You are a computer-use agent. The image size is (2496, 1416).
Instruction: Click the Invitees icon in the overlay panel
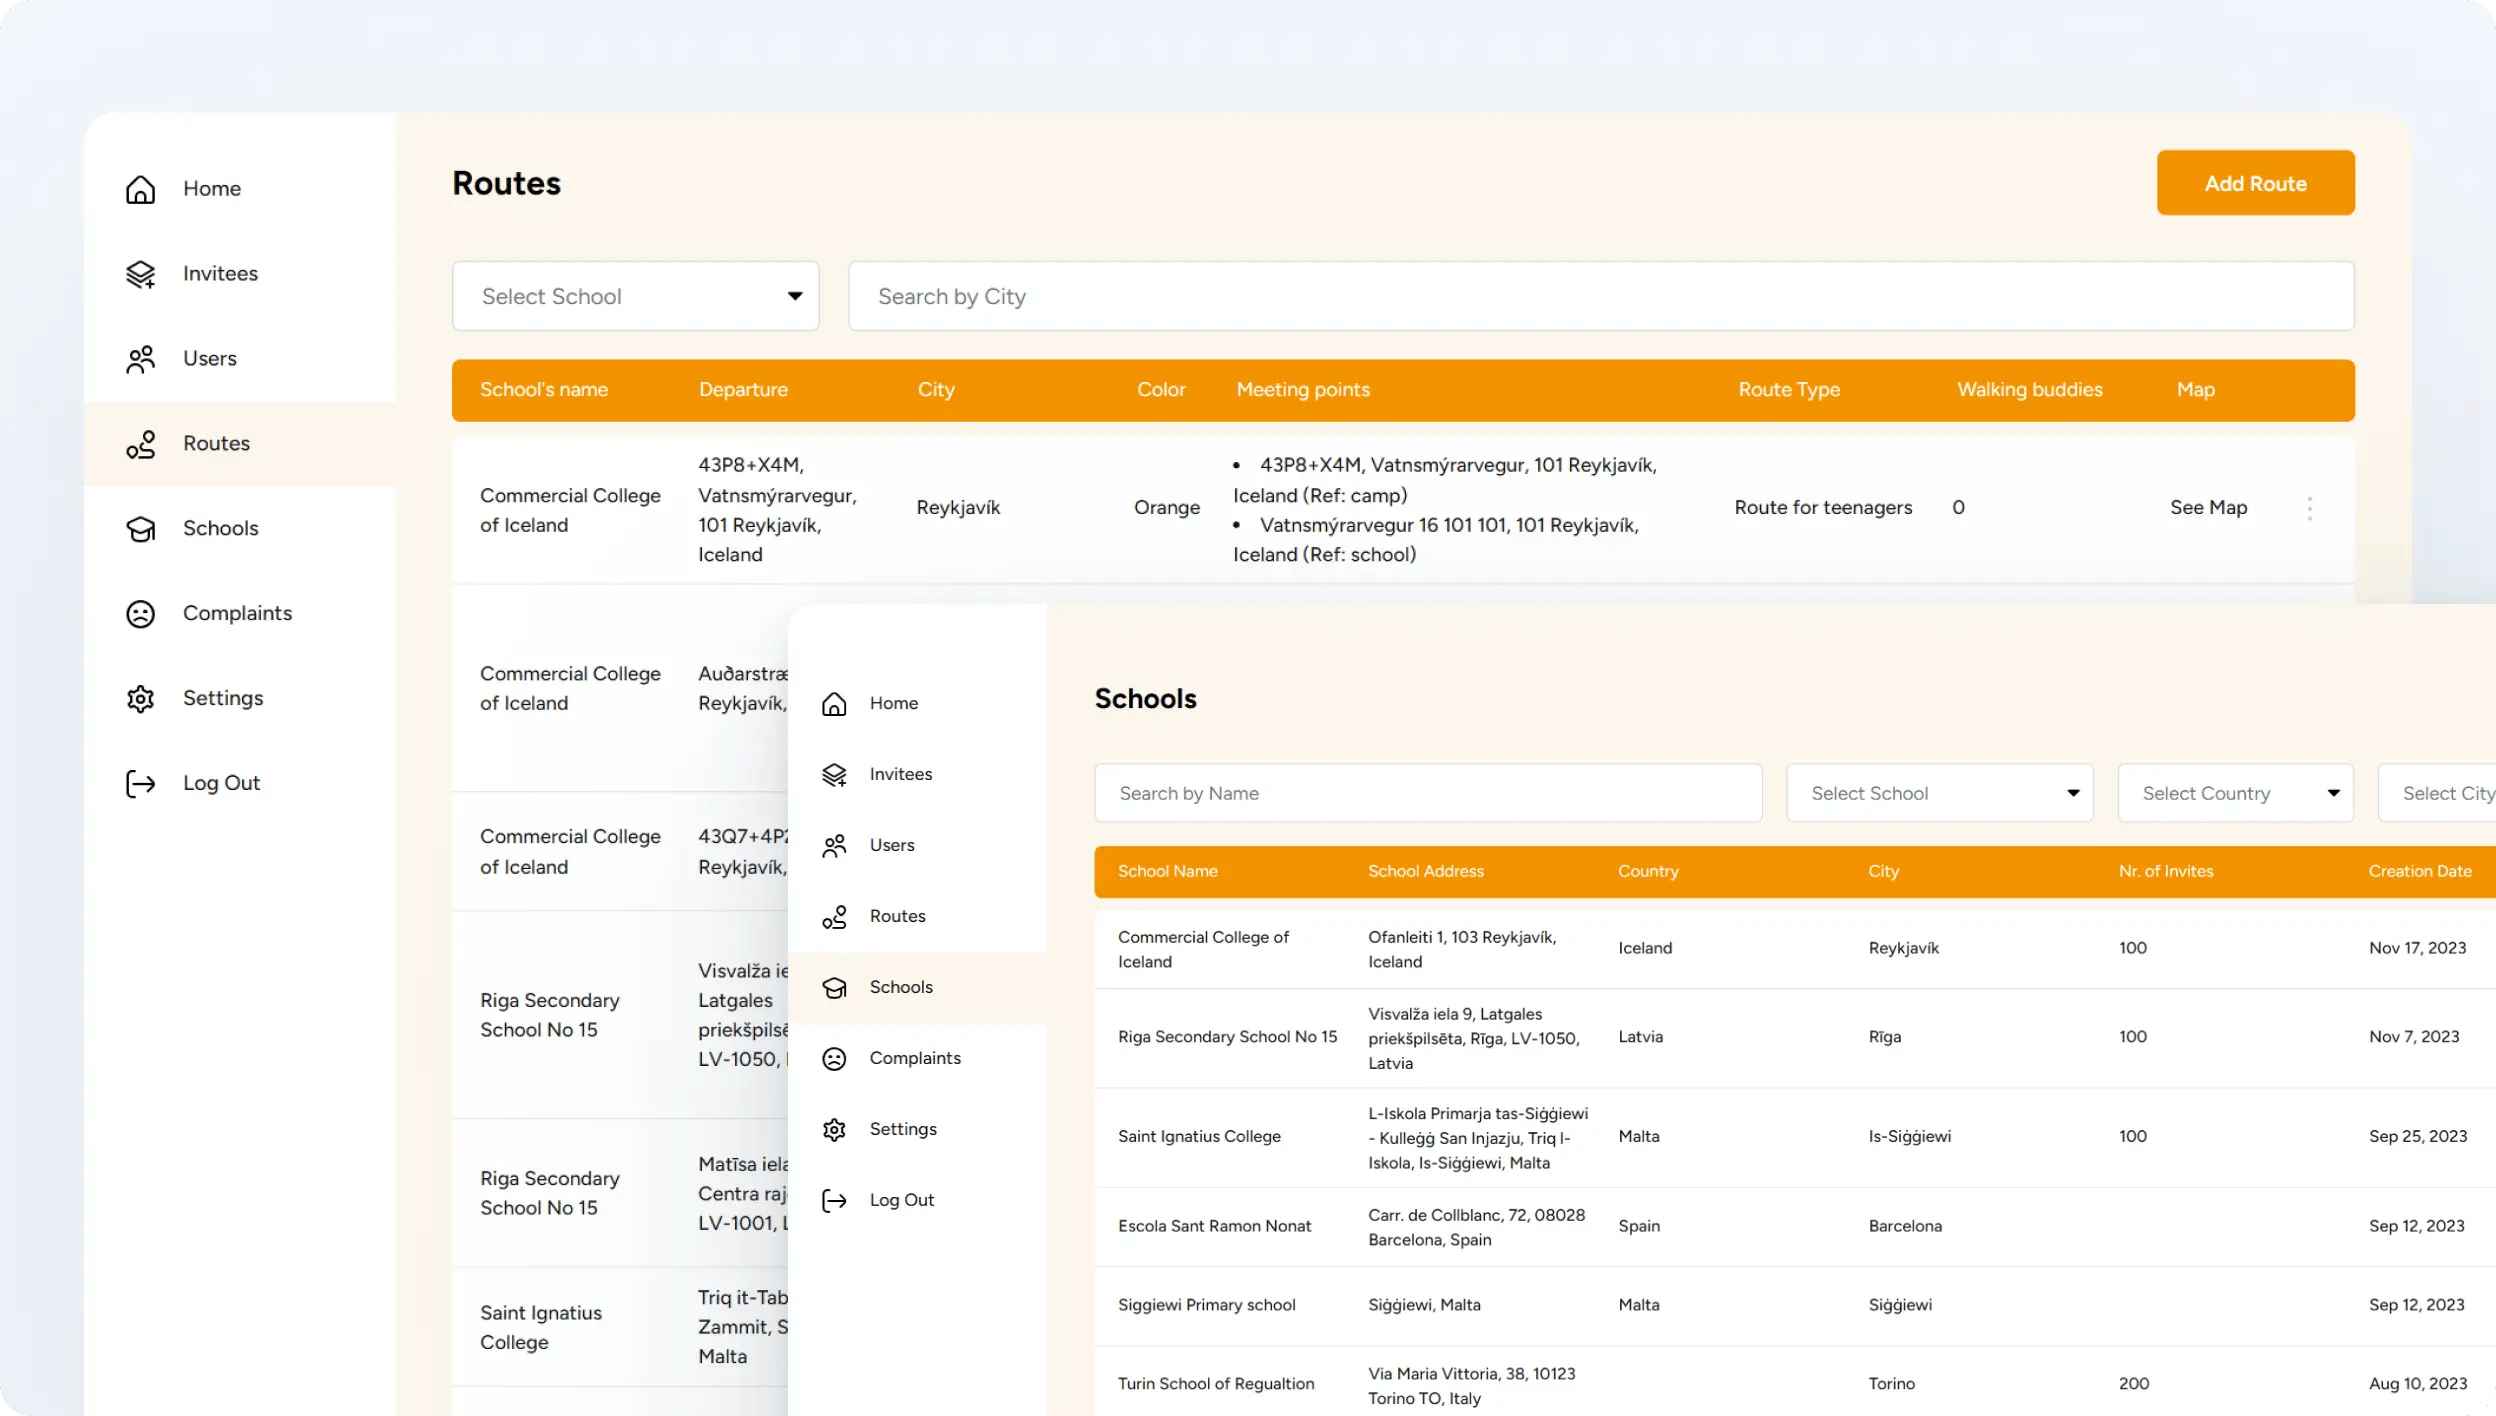(835, 774)
